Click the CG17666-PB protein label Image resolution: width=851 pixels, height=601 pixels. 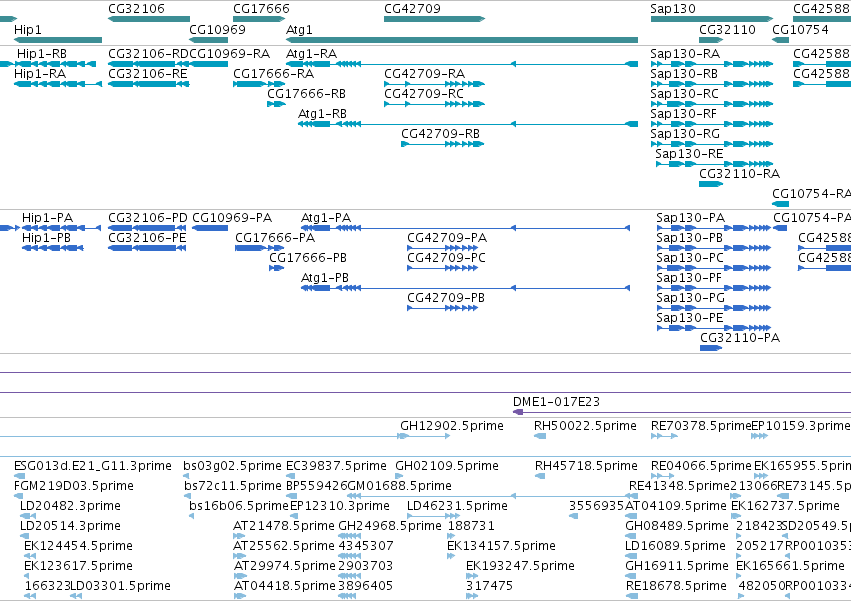pos(308,257)
